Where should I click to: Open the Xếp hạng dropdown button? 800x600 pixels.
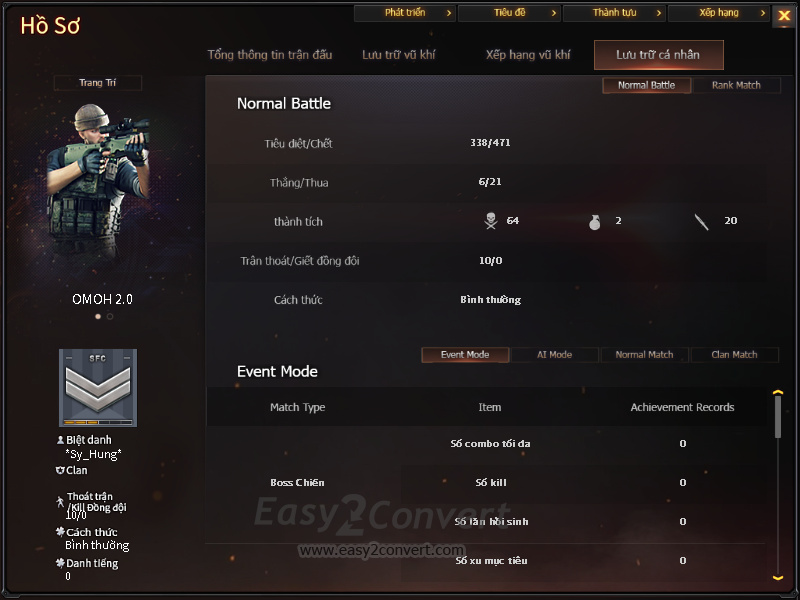[x=719, y=13]
